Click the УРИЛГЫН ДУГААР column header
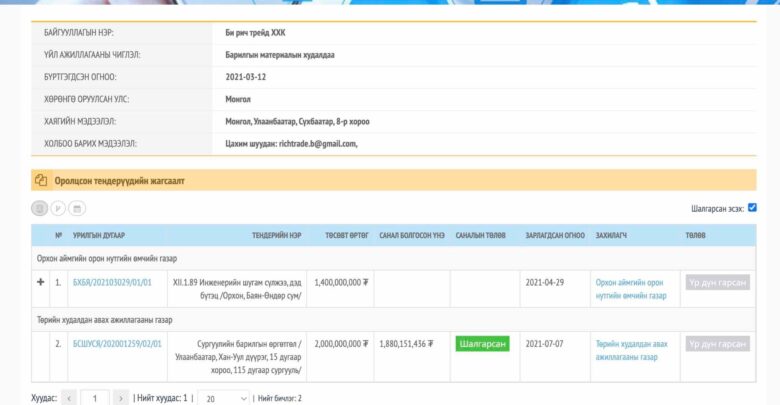The image size is (780, 405). [x=99, y=236]
